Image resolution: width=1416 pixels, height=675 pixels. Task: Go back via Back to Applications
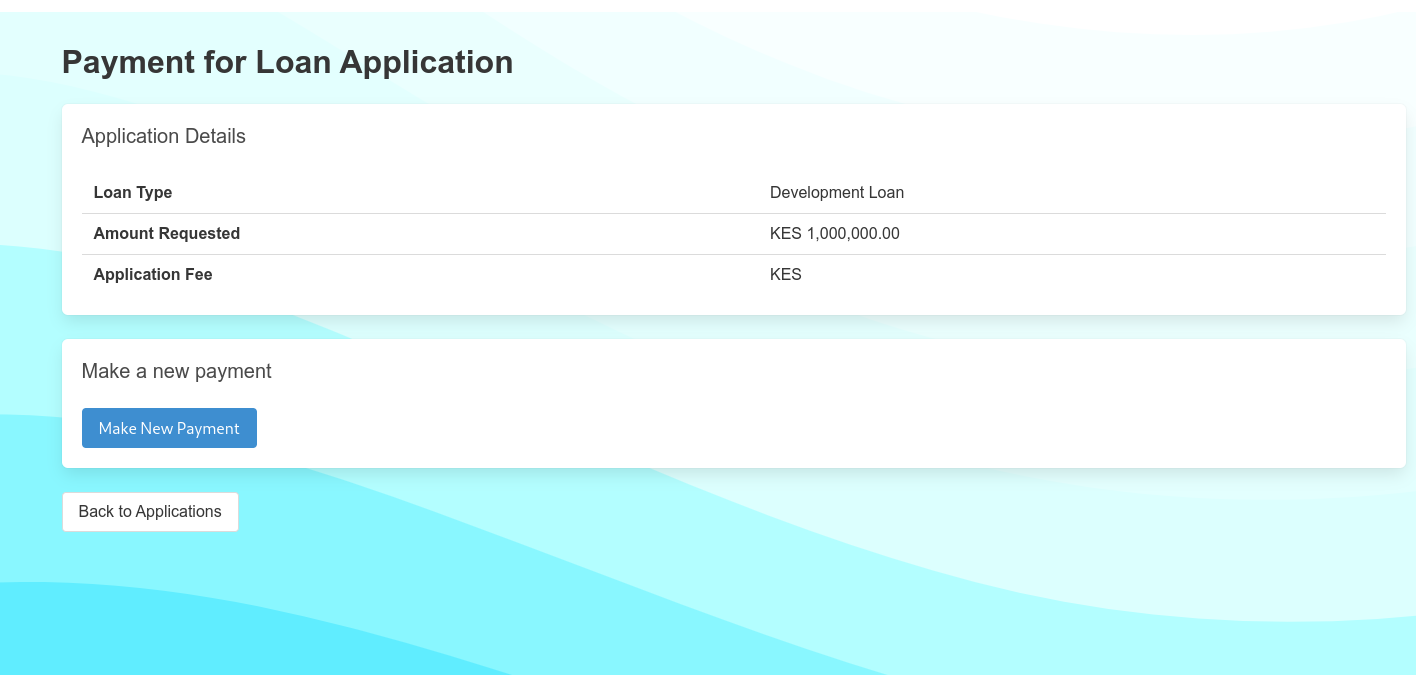tap(150, 512)
